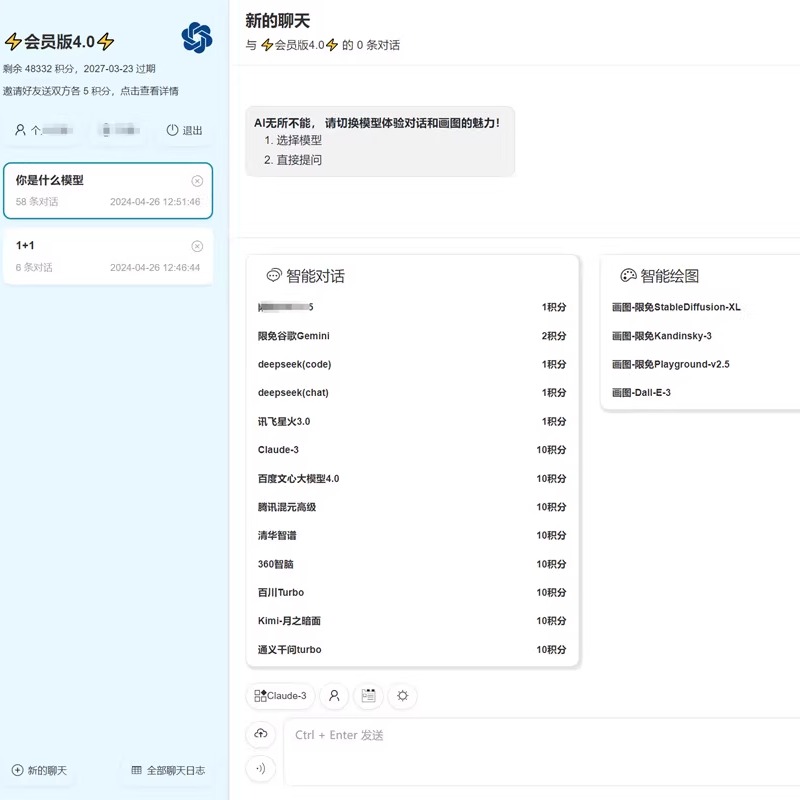Choose the 画图-Dall-E-3 drawing model

click(641, 392)
